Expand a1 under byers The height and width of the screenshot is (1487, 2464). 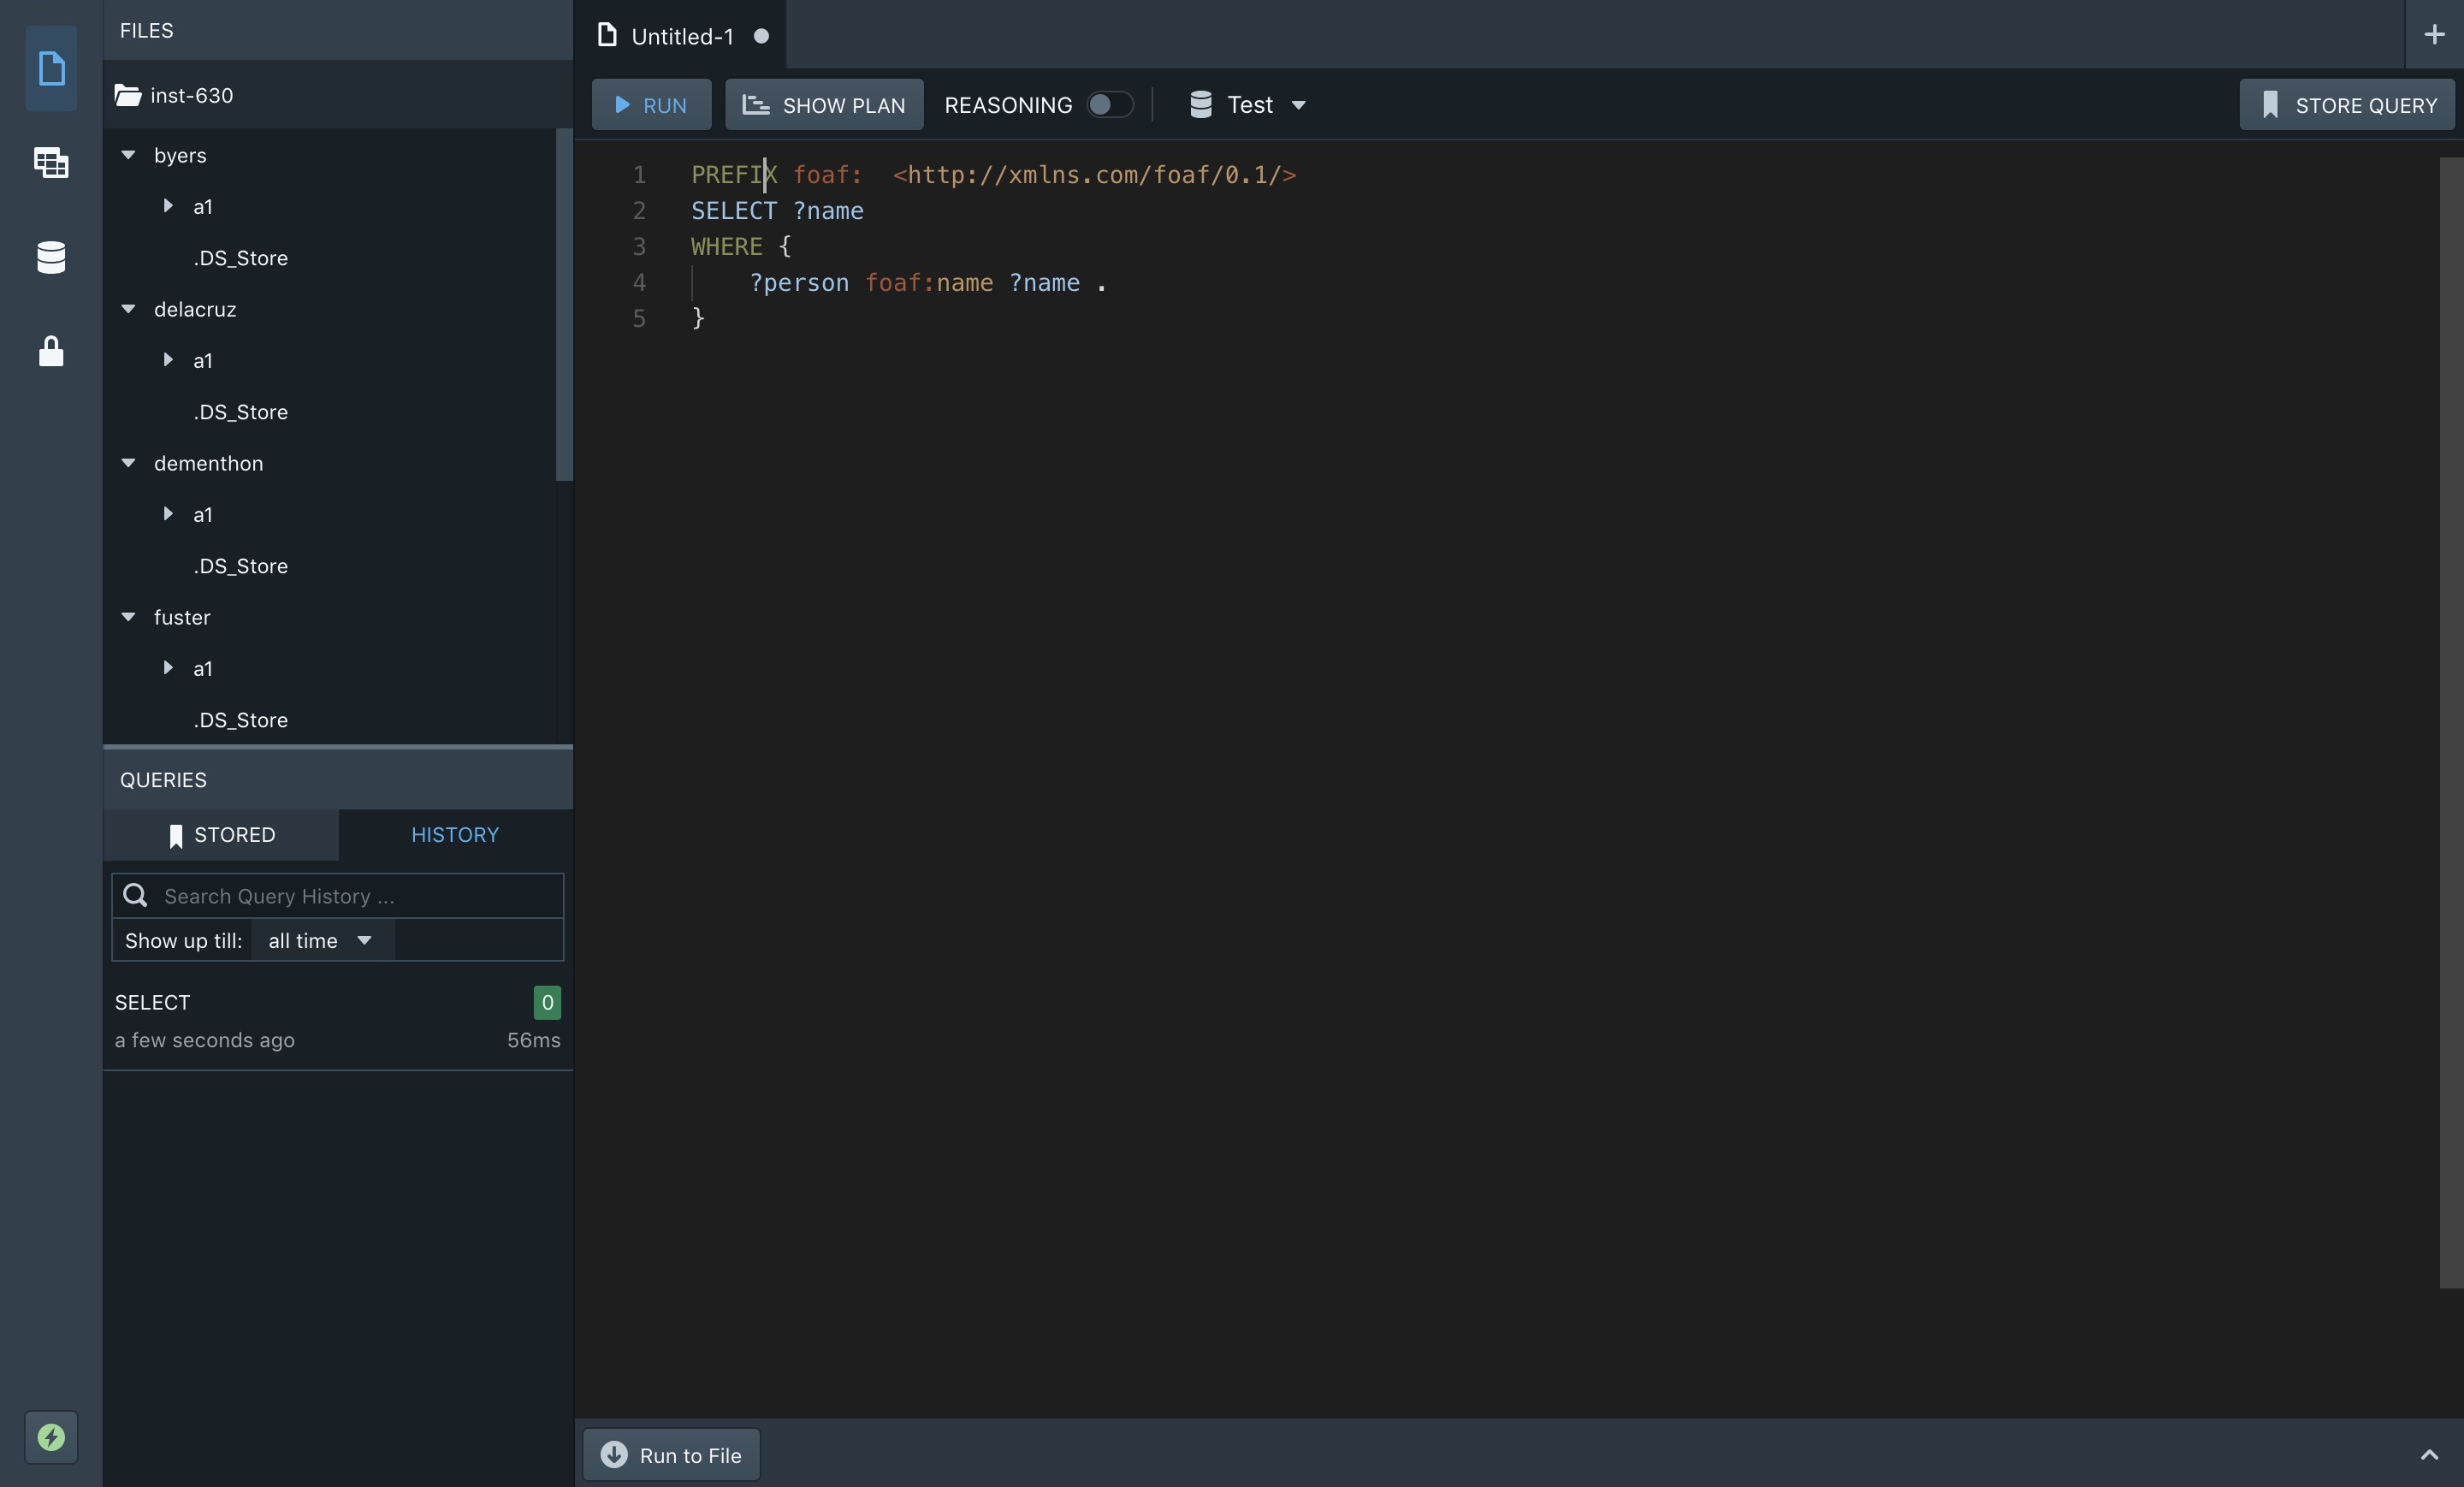pyautogui.click(x=168, y=206)
